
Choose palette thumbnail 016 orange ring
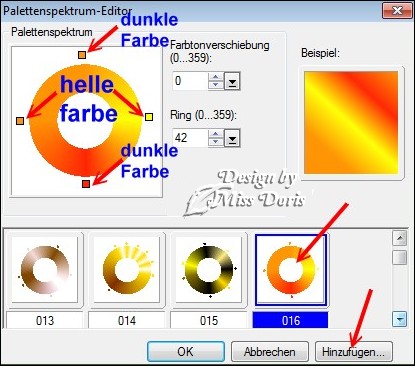coord(291,269)
